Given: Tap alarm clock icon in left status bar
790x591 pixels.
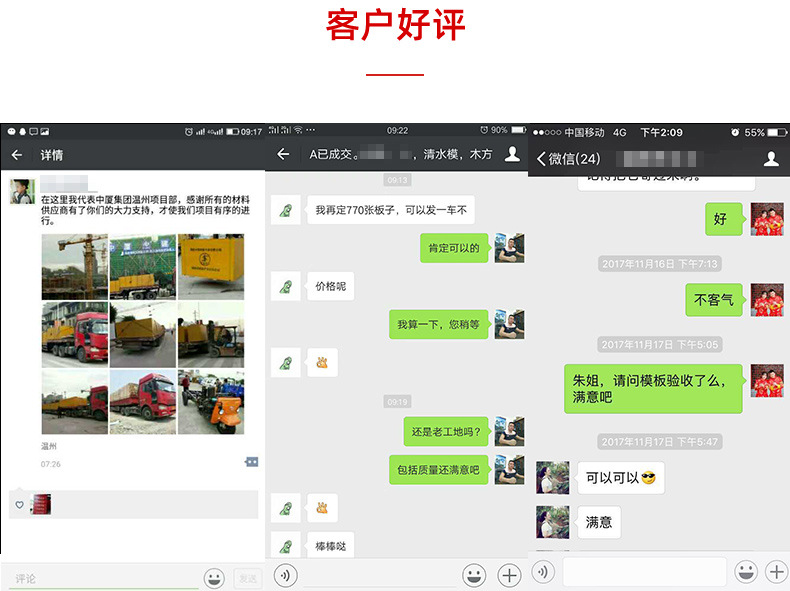Looking at the screenshot, I should click(188, 132).
